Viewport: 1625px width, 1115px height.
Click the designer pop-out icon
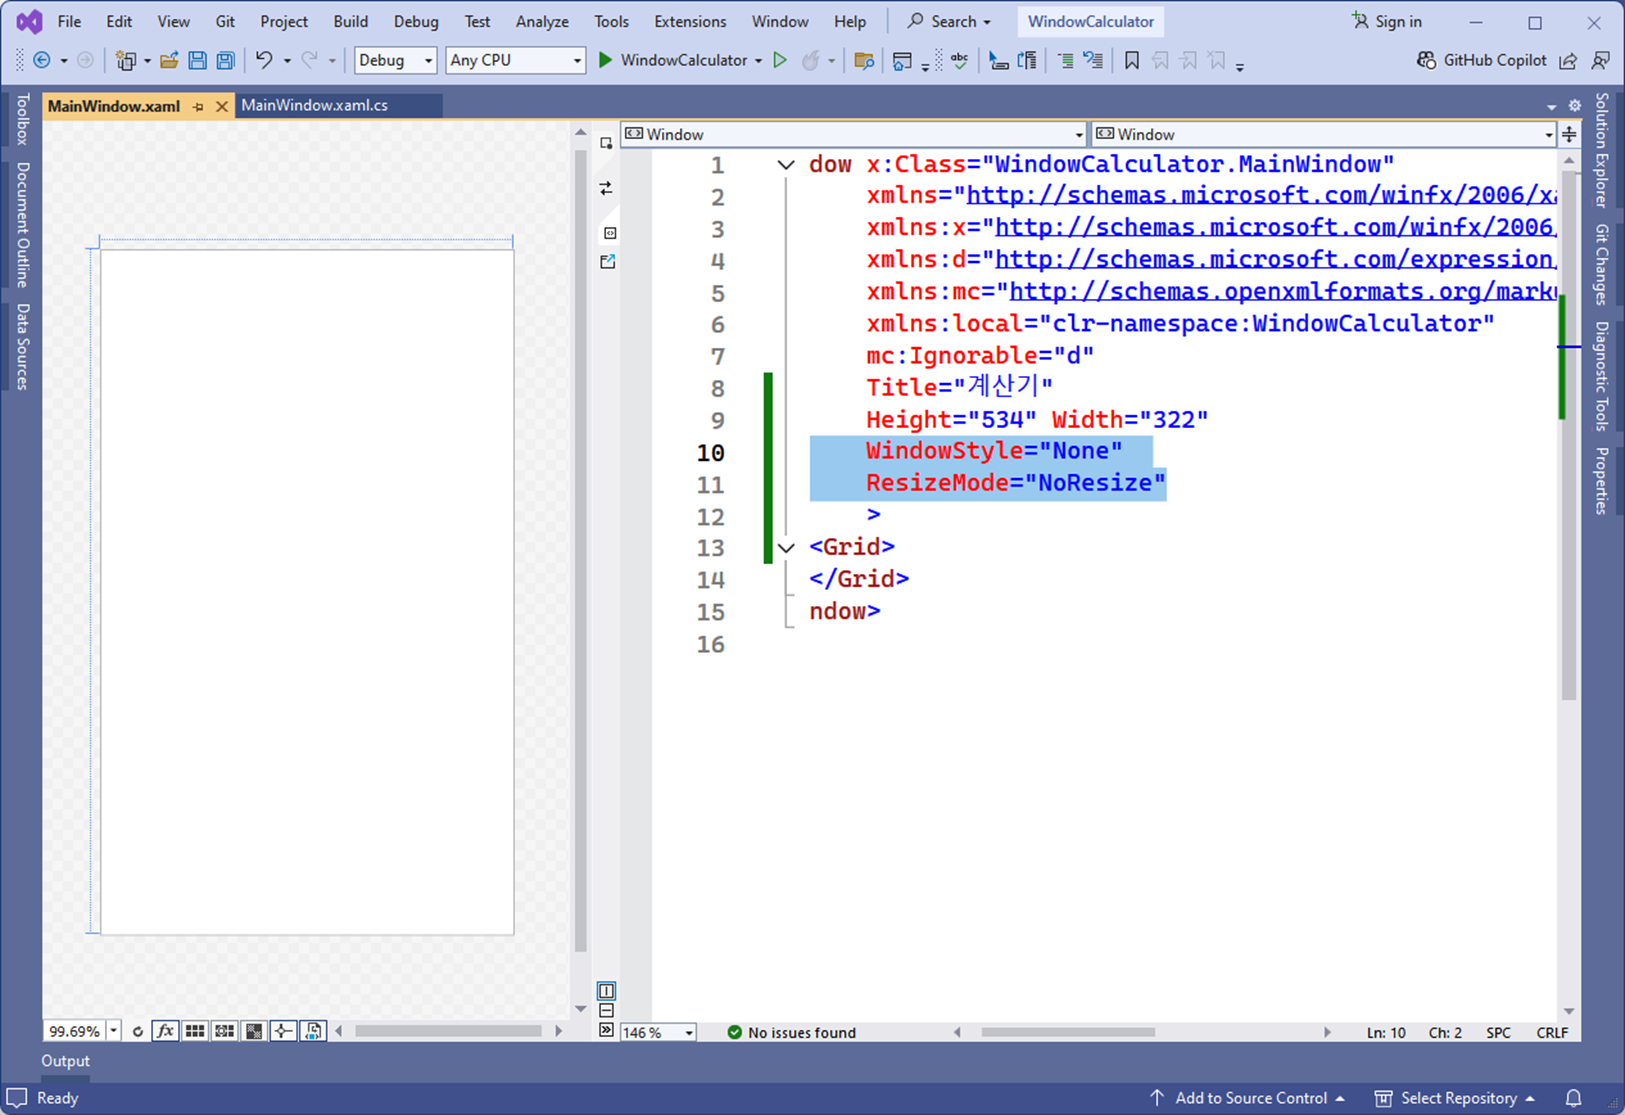pyautogui.click(x=607, y=262)
